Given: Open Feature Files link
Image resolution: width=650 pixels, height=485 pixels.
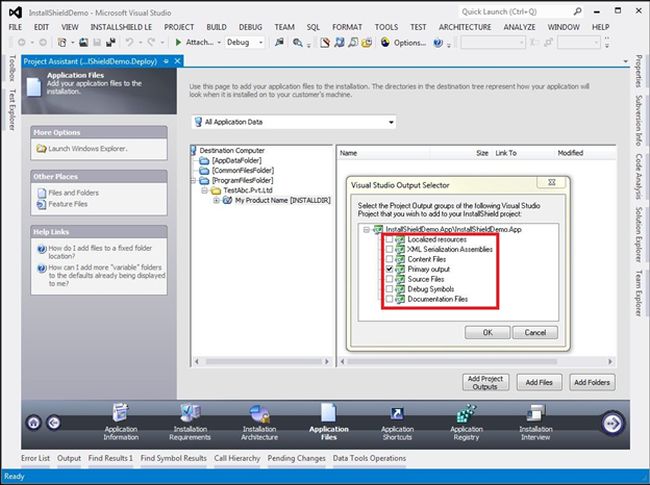Looking at the screenshot, I should coord(68,204).
